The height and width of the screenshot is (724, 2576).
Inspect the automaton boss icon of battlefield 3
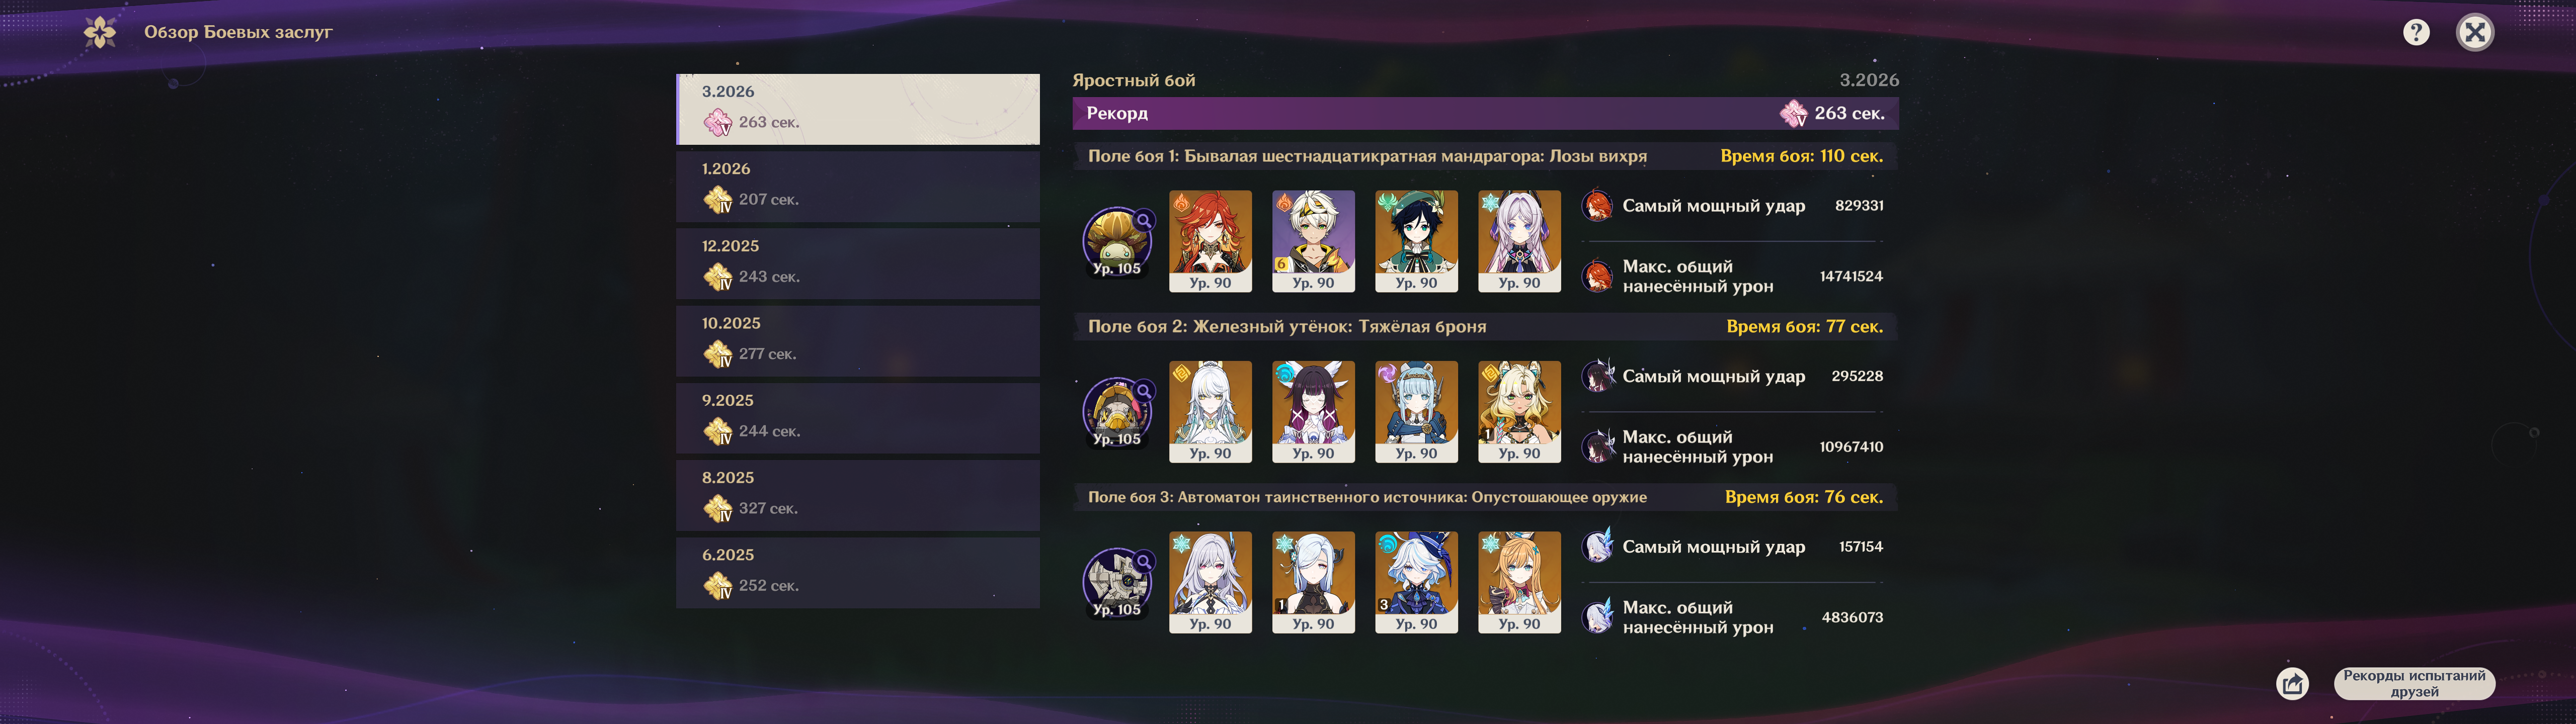1117,582
